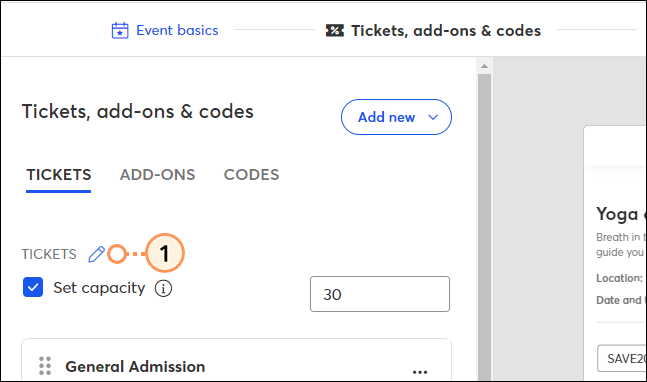The height and width of the screenshot is (382, 647).
Task: Open the Set capacity info icon
Action: pyautogui.click(x=163, y=288)
